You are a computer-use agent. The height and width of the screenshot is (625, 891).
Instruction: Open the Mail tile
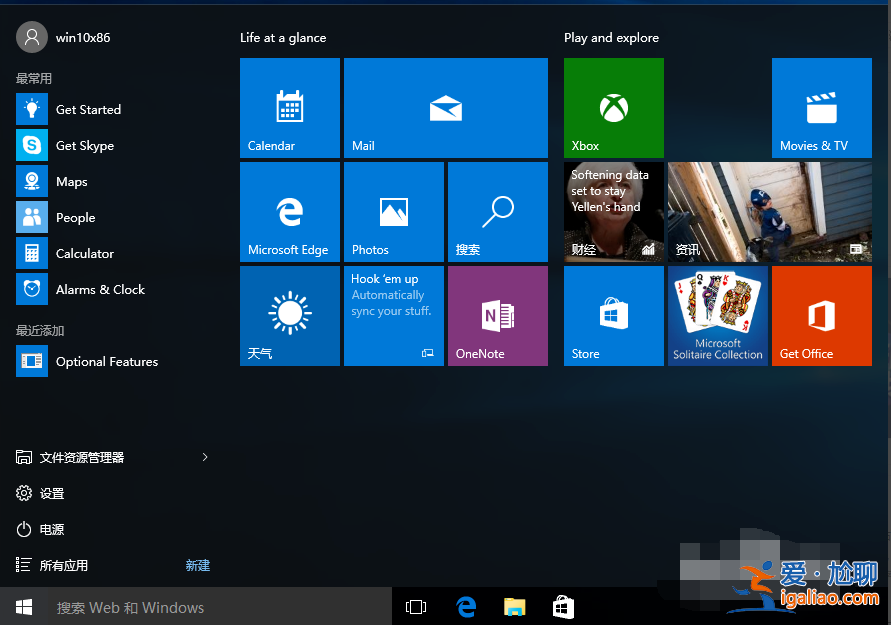click(445, 108)
